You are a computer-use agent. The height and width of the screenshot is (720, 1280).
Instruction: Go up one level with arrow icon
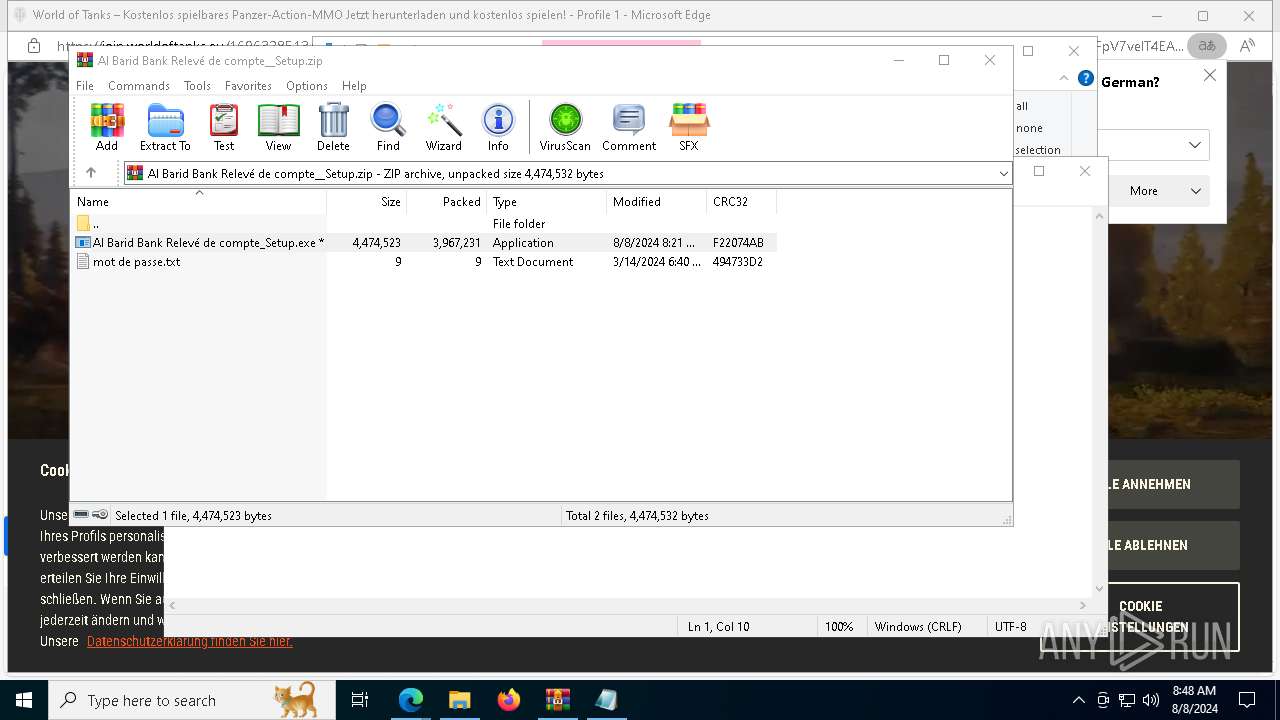click(91, 173)
